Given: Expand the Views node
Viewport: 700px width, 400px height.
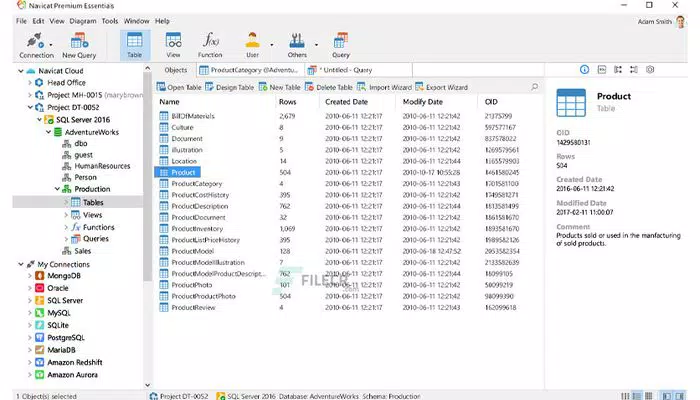Looking at the screenshot, I should click(66, 215).
